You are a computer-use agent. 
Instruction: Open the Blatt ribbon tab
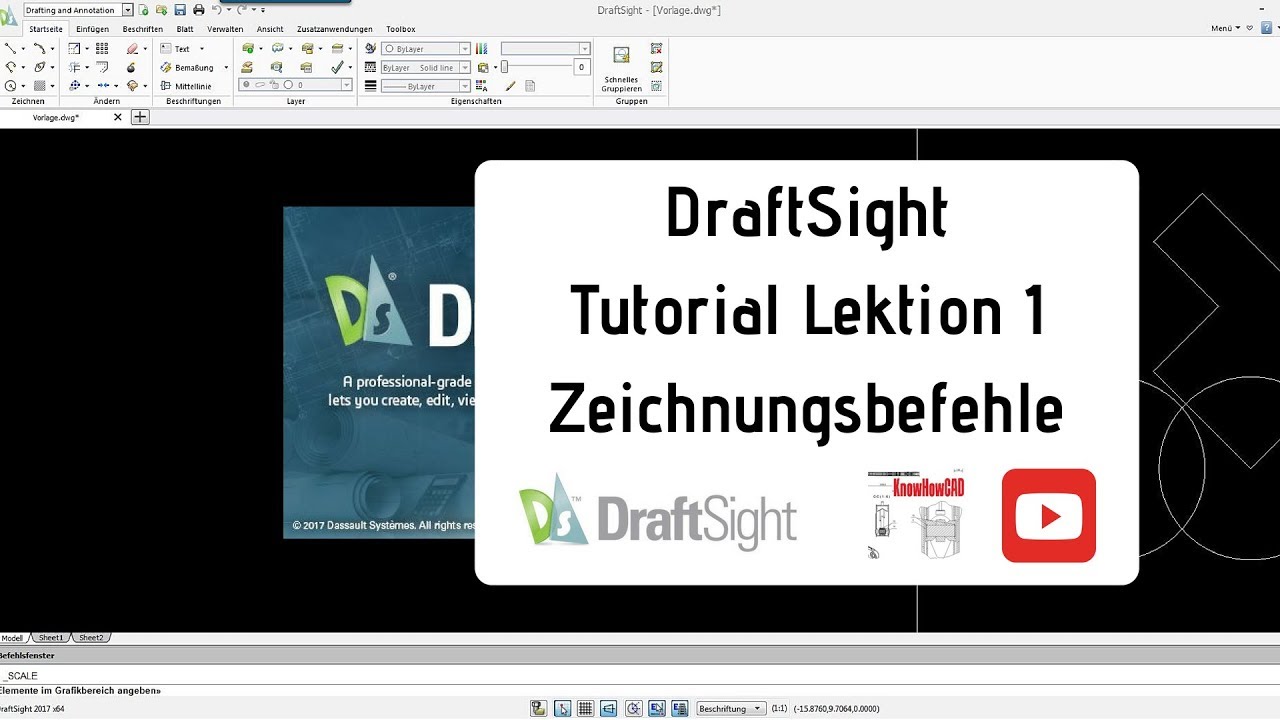click(185, 29)
